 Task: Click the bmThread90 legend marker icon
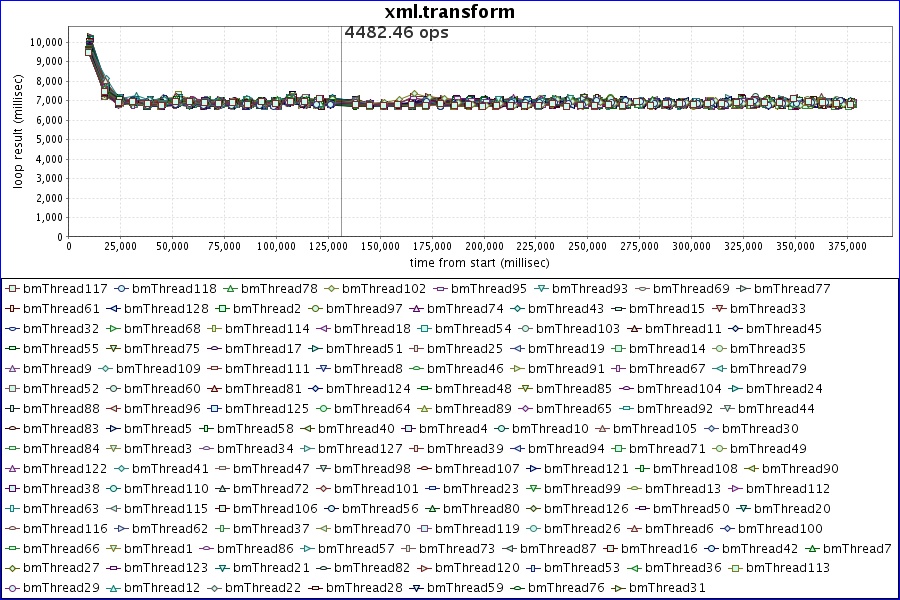[751, 468]
